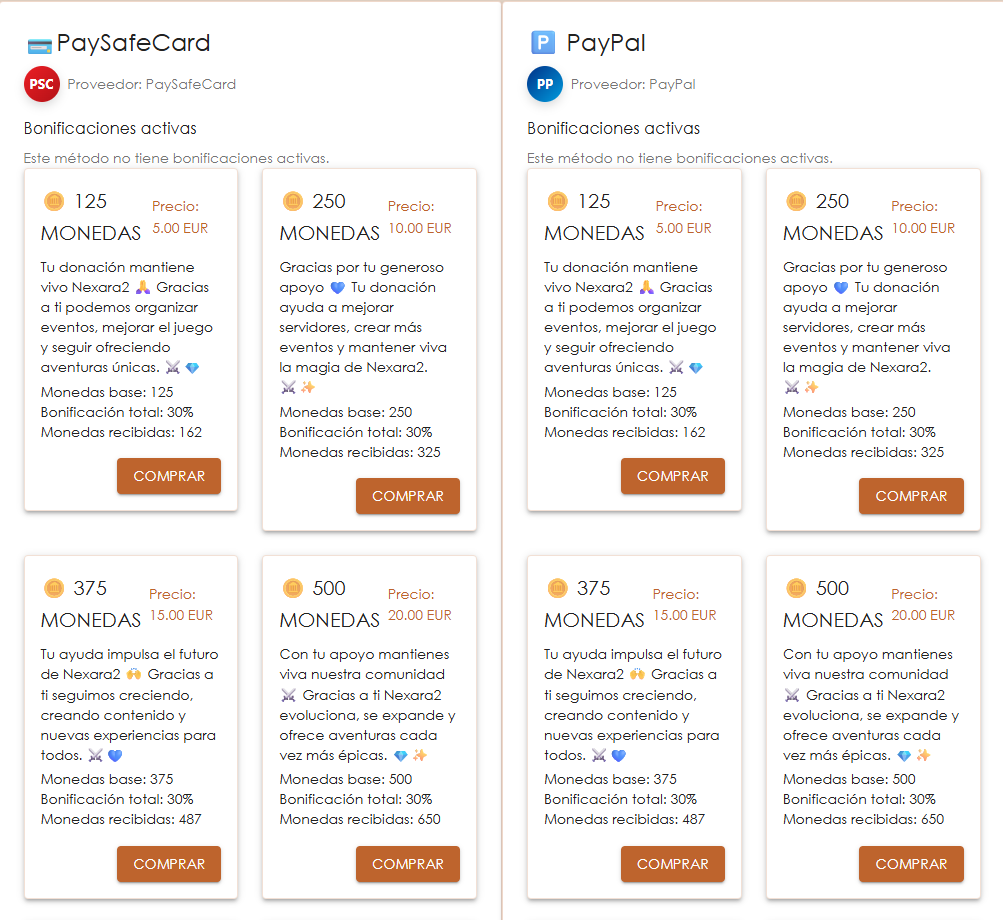Purchase 375 Monedas via PayPal
Screen dimensions: 1003x920
pos(672,864)
